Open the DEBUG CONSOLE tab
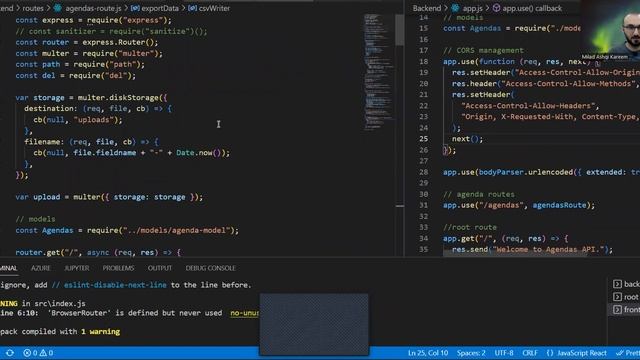 coord(211,268)
